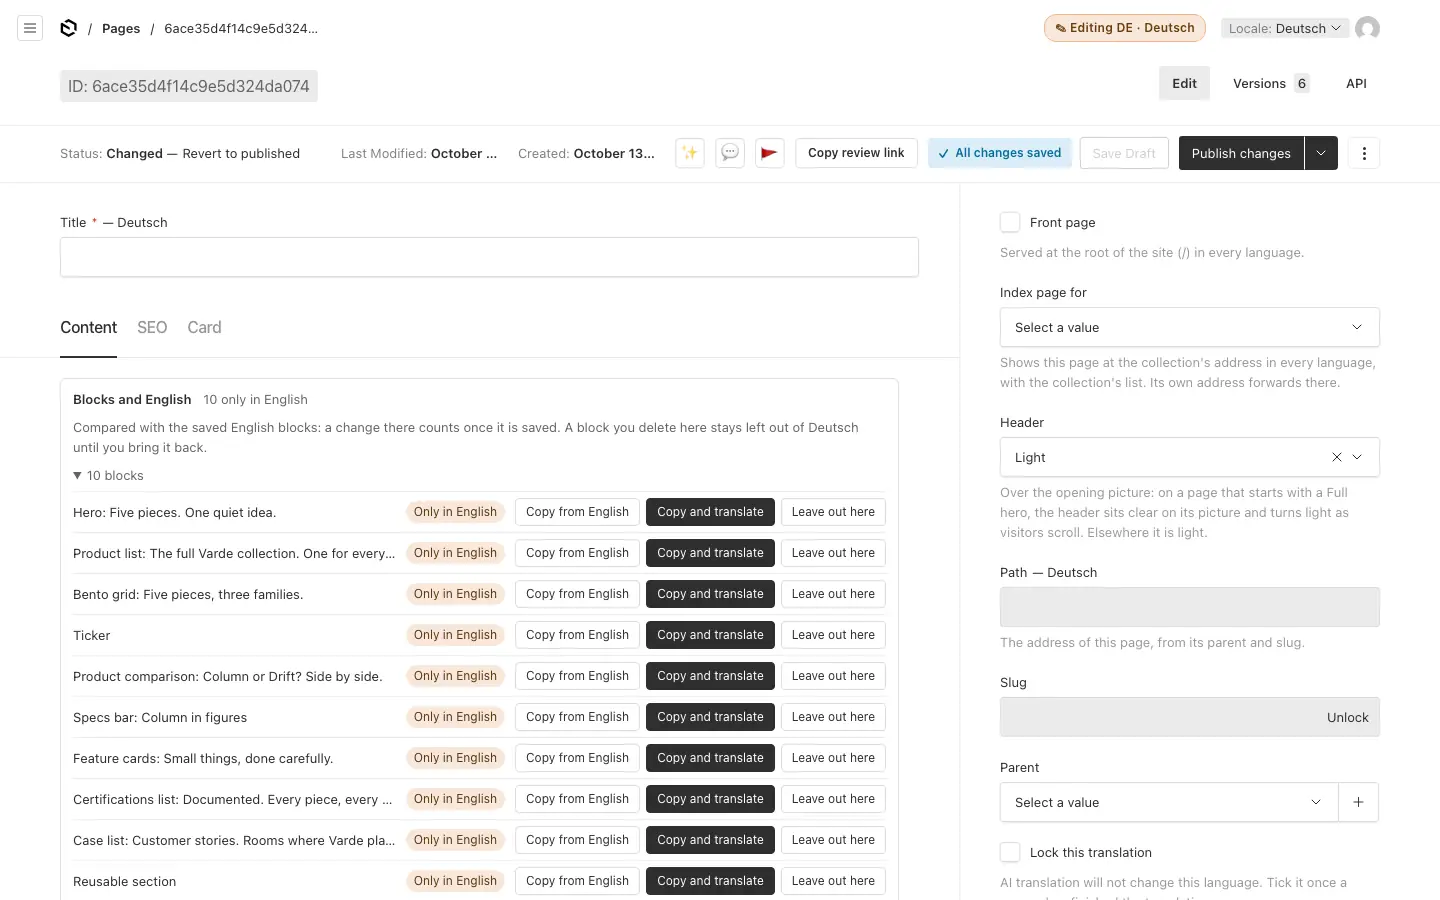Click the Title Deutsch input field
Image resolution: width=1440 pixels, height=900 pixels.
pyautogui.click(x=489, y=257)
